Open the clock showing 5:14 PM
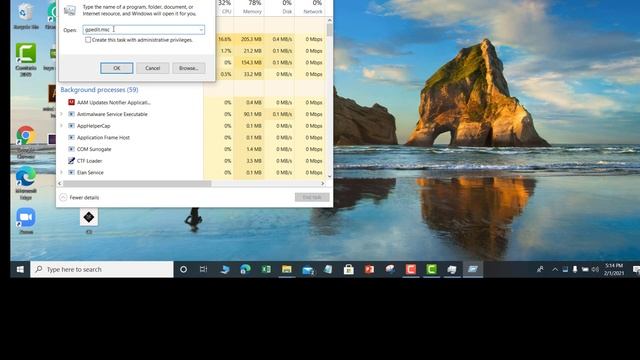 point(614,269)
